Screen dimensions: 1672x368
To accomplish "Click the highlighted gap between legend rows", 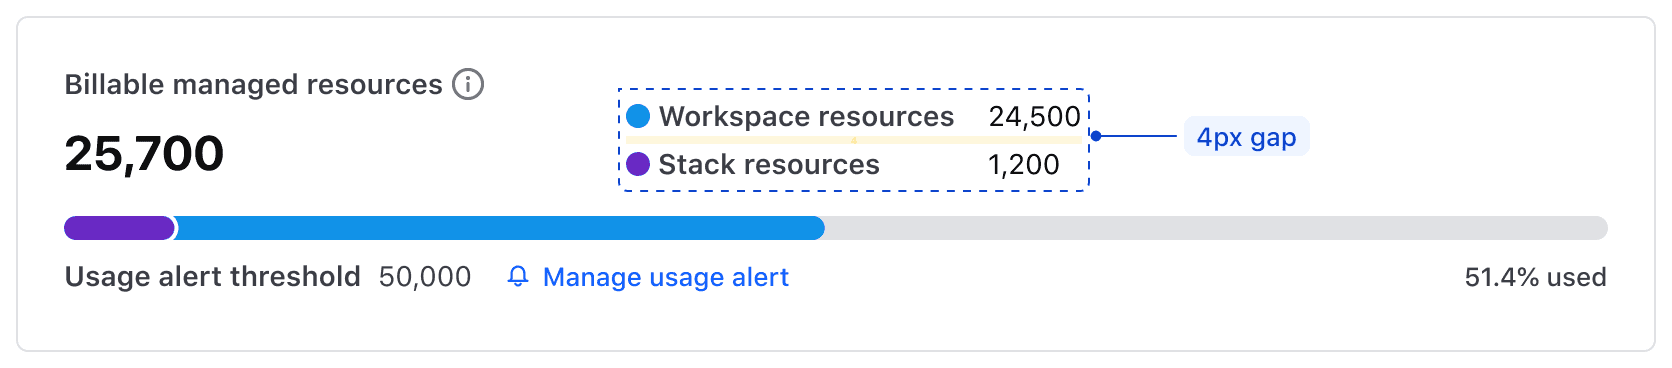I will (x=854, y=140).
